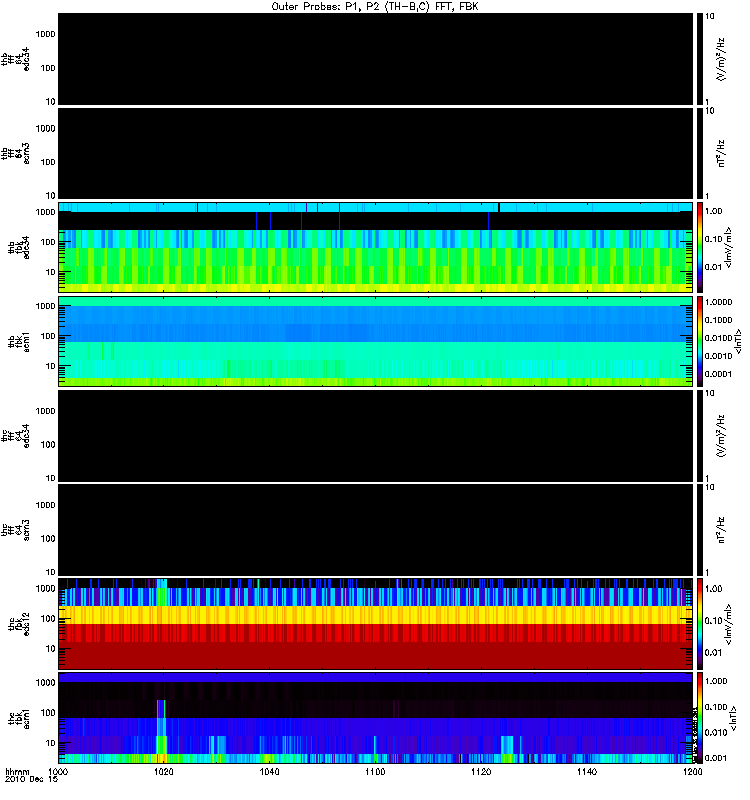Viewport: 750px width, 800px height.
Task: Click the thc fbk scm1 rainbow color bar
Action: point(700,718)
